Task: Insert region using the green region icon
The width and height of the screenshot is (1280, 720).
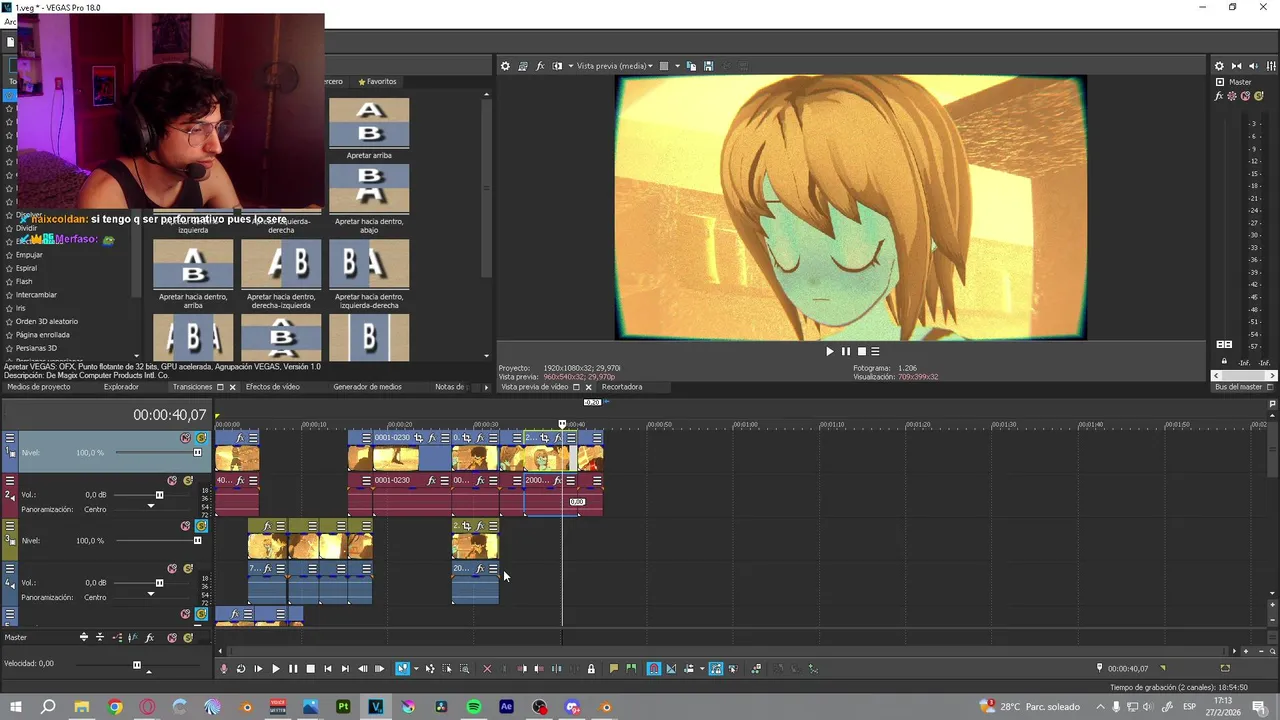Action: tap(631, 669)
